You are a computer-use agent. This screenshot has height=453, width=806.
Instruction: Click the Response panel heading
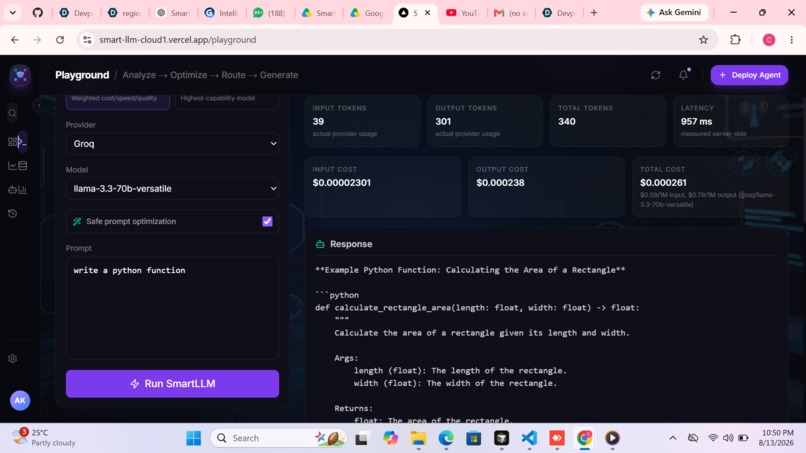coord(351,244)
